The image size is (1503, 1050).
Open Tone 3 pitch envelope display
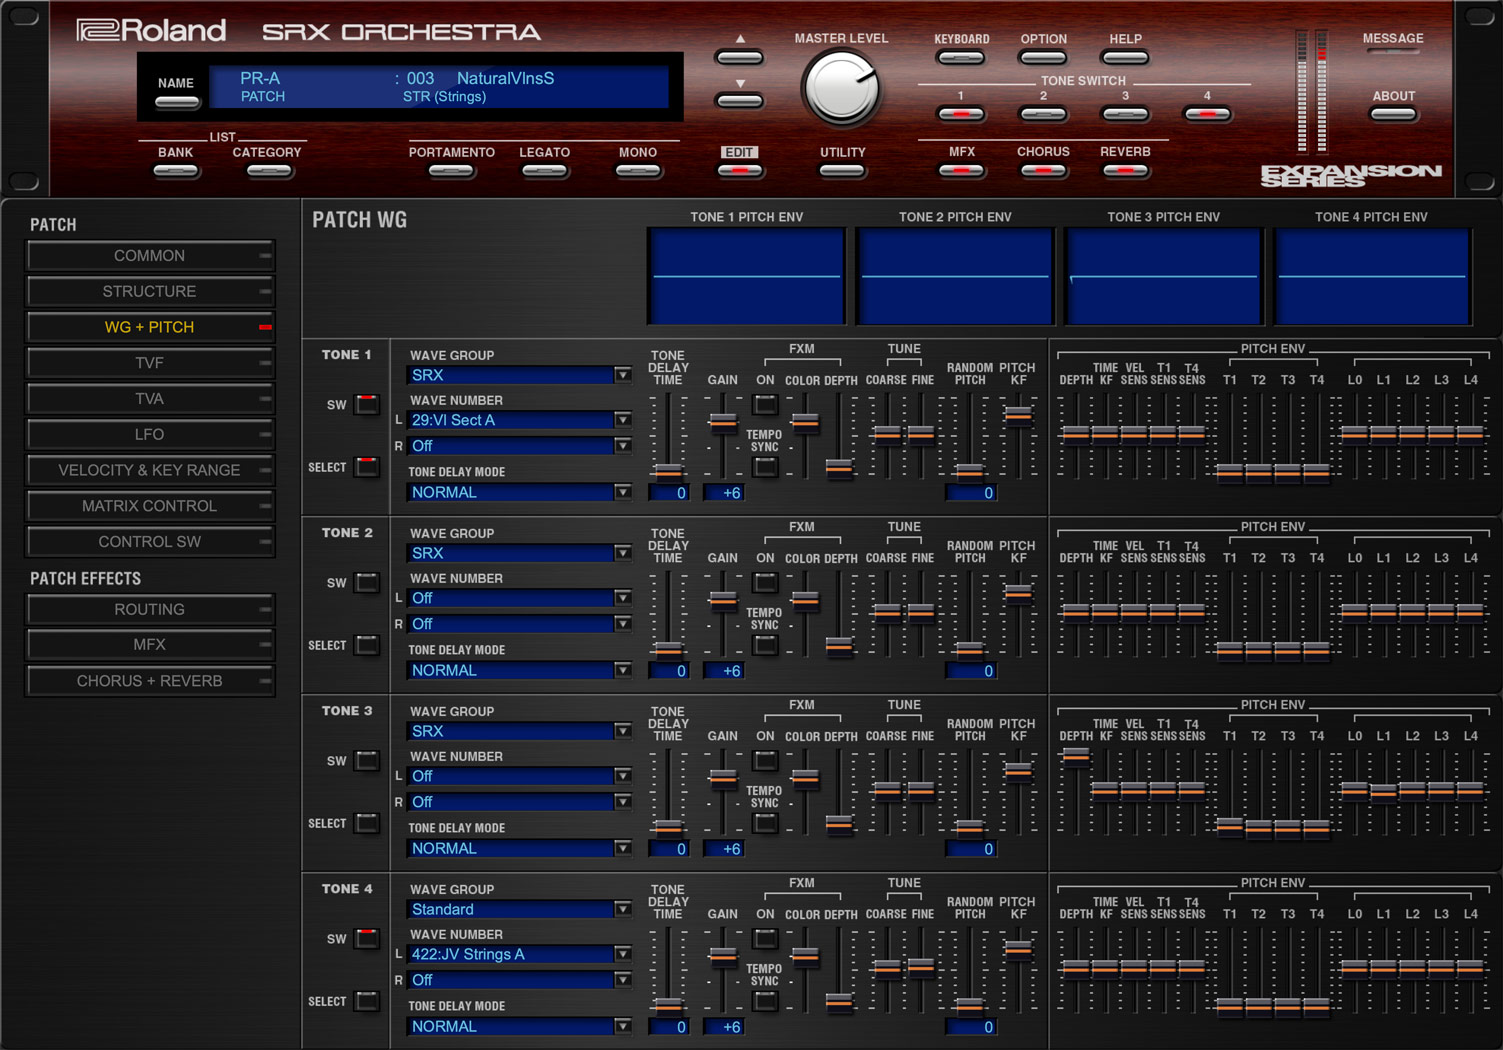click(x=1163, y=276)
